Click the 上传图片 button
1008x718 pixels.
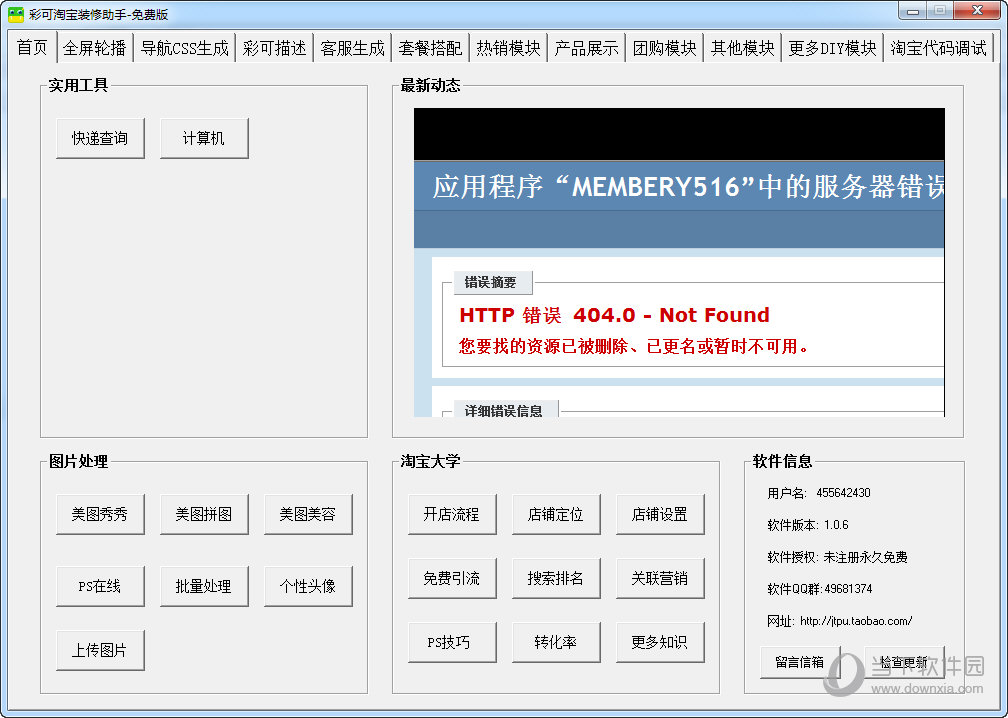(100, 651)
